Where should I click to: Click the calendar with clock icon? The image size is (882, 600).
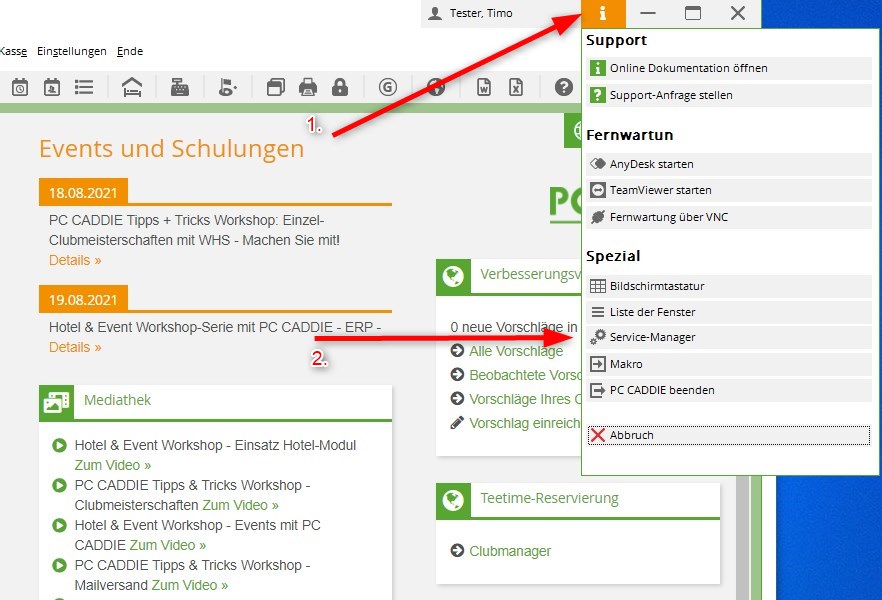(x=20, y=87)
